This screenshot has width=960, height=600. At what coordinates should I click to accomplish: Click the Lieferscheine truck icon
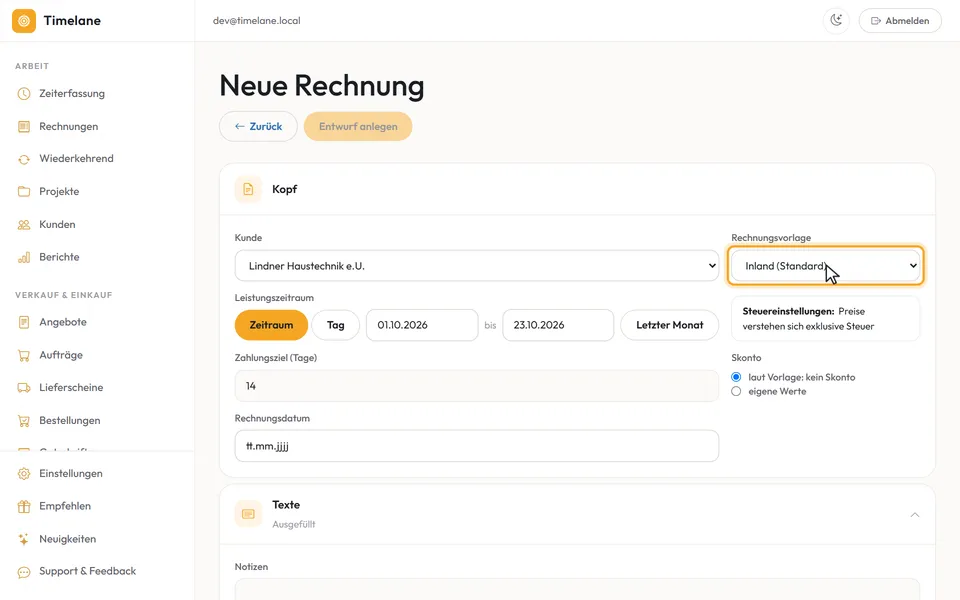24,388
